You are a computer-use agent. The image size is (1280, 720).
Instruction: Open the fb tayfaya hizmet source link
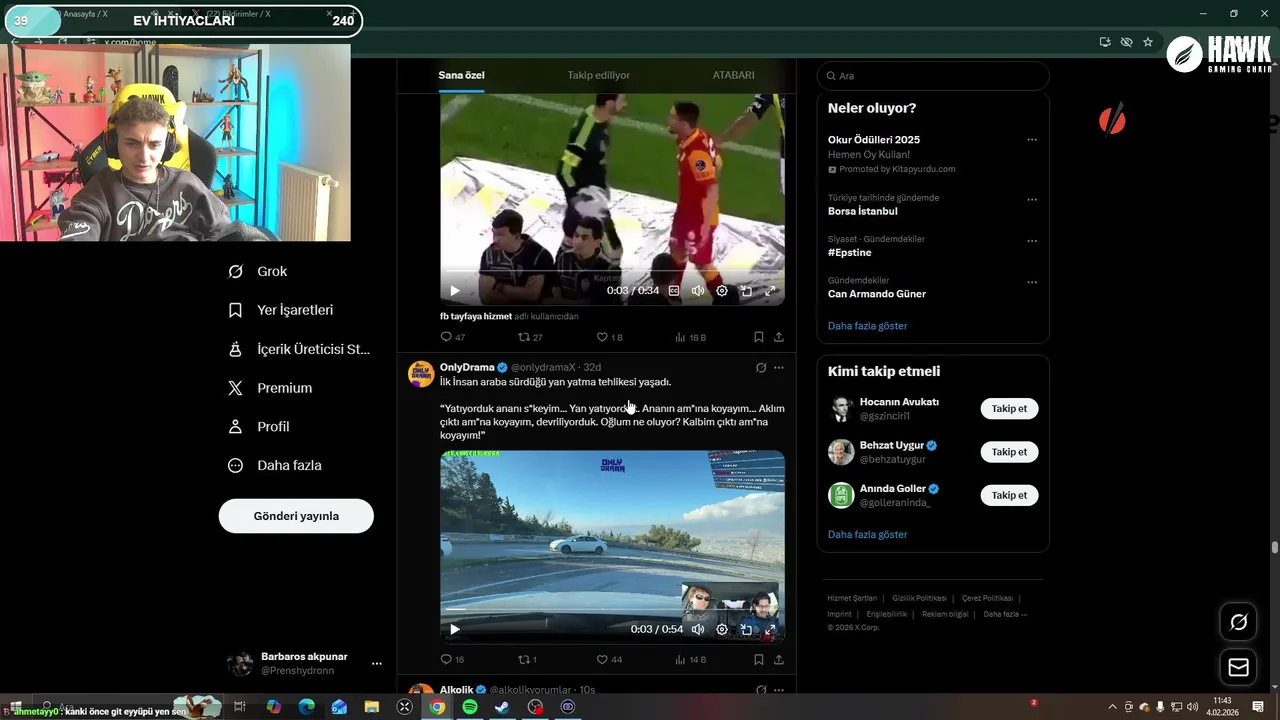[476, 316]
